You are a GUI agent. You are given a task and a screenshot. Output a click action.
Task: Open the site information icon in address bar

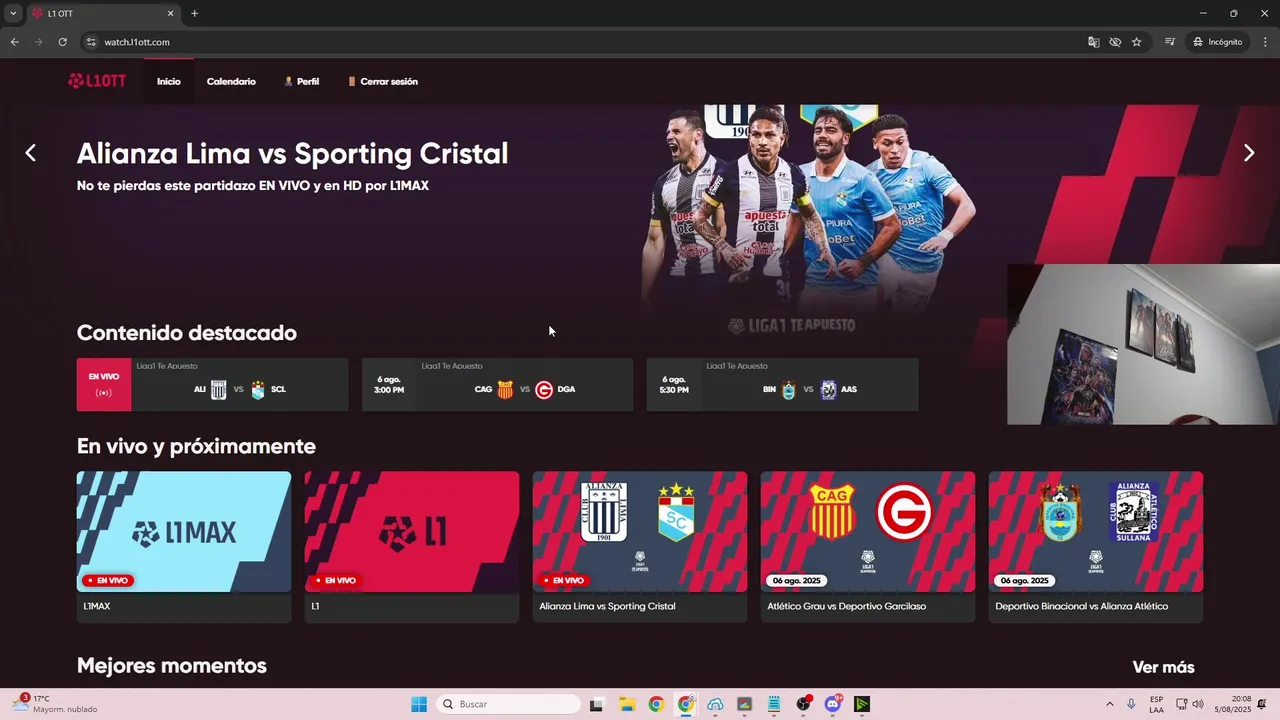(91, 42)
